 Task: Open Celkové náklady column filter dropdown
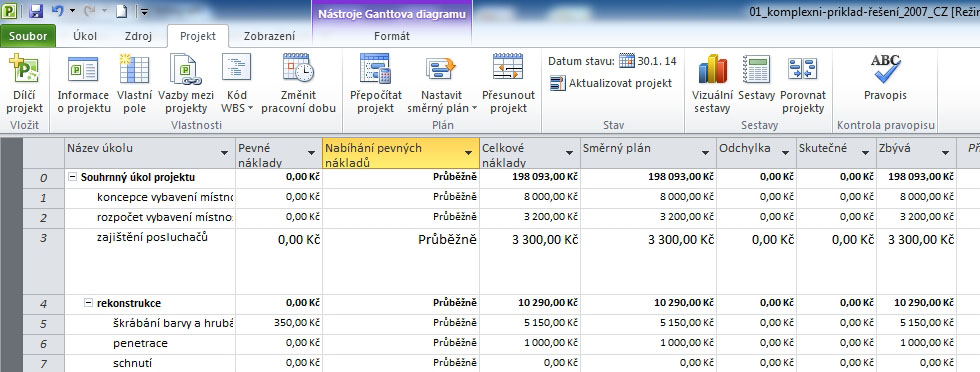pos(569,153)
